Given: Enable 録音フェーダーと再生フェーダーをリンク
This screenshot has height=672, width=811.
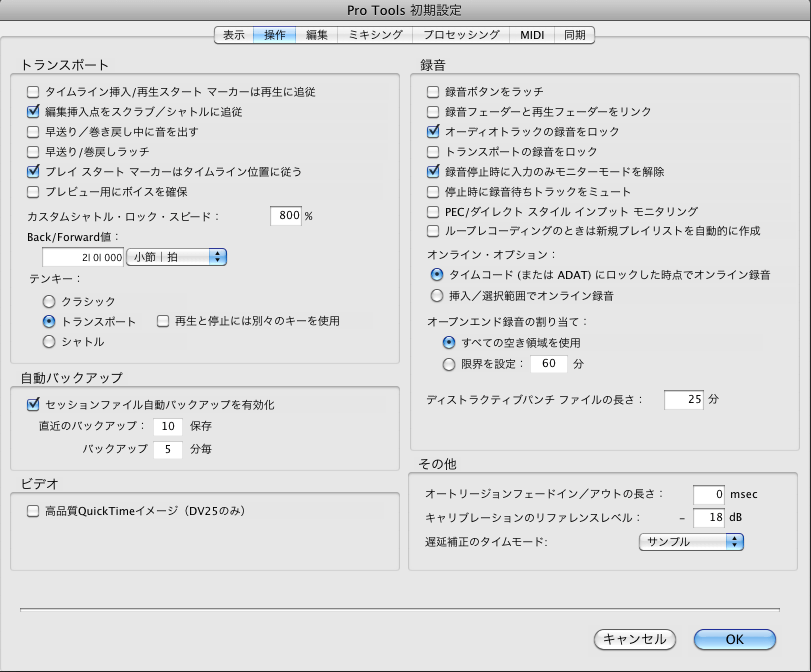Looking at the screenshot, I should 433,112.
